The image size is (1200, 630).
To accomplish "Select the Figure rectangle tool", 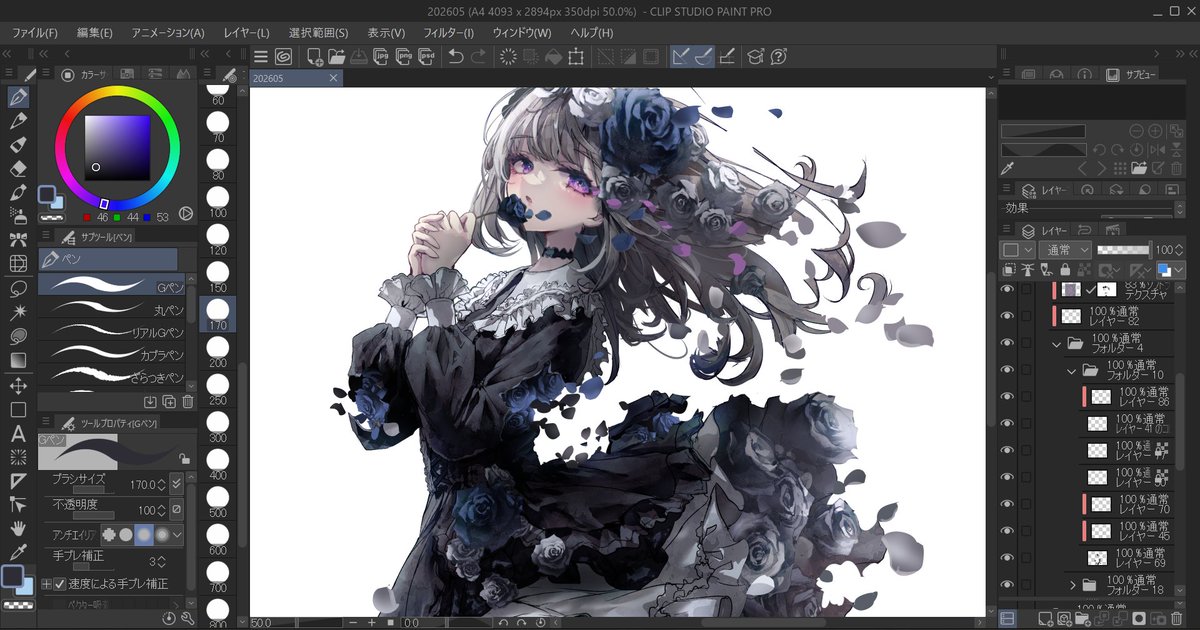I will 18,410.
